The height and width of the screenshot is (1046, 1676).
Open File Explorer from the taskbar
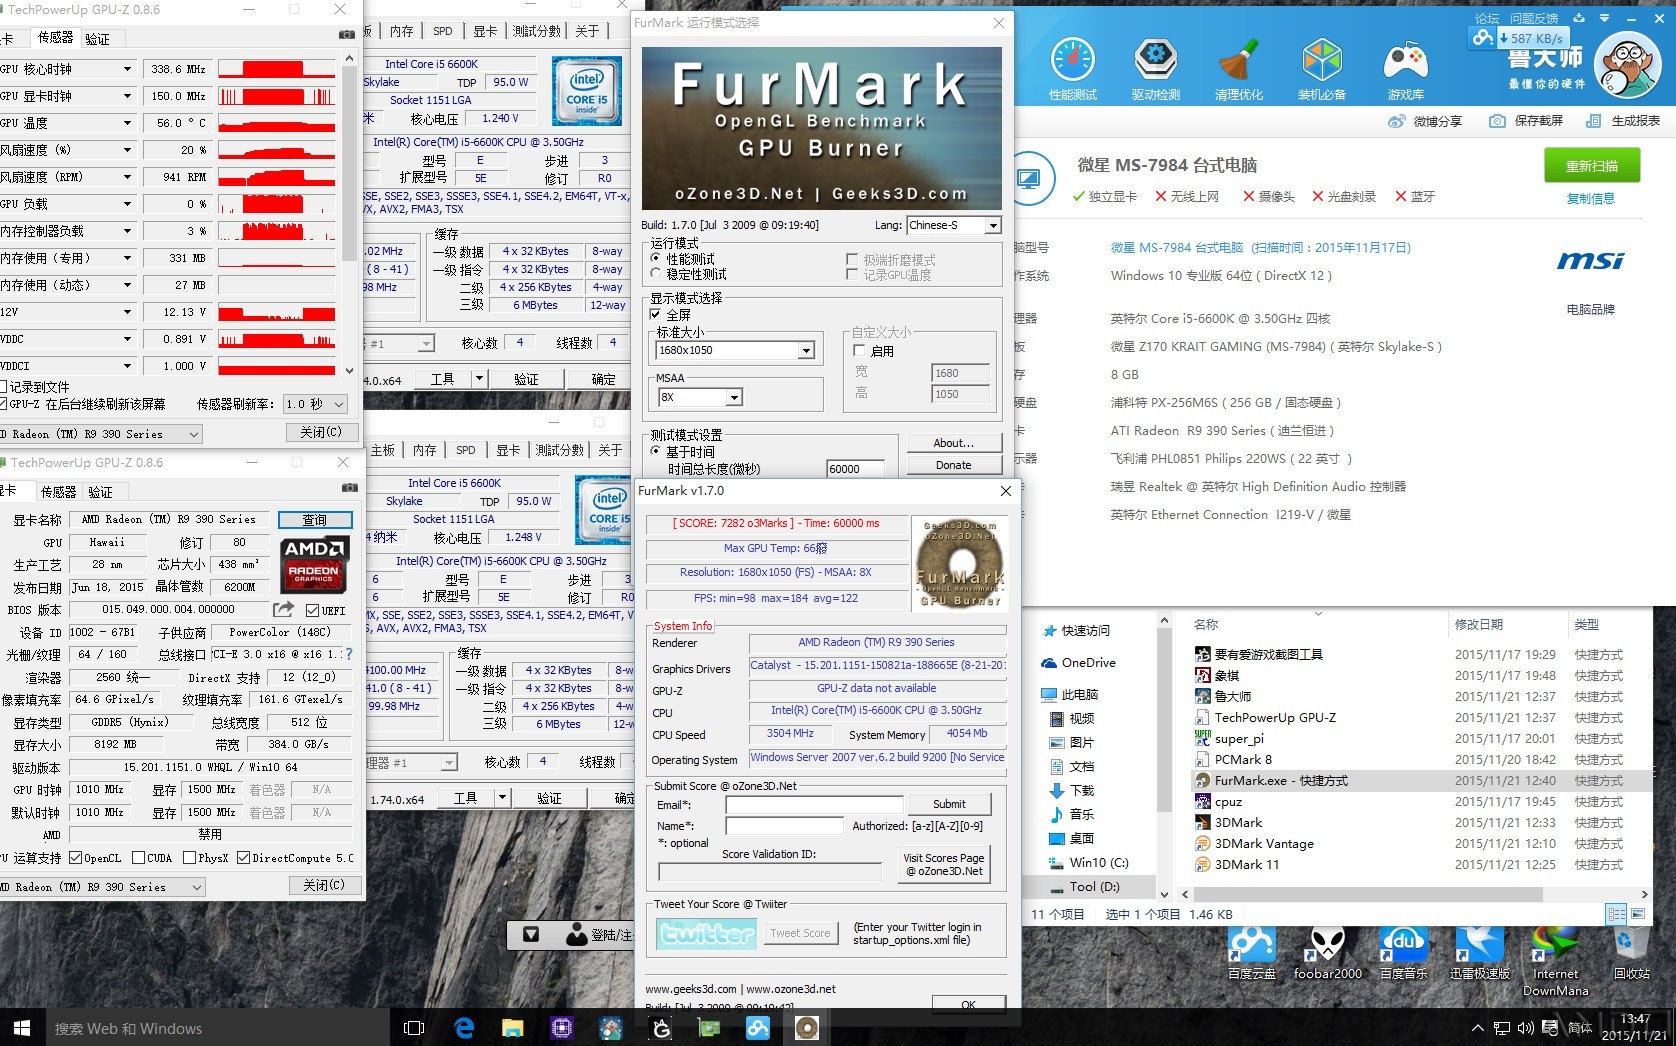(512, 1027)
